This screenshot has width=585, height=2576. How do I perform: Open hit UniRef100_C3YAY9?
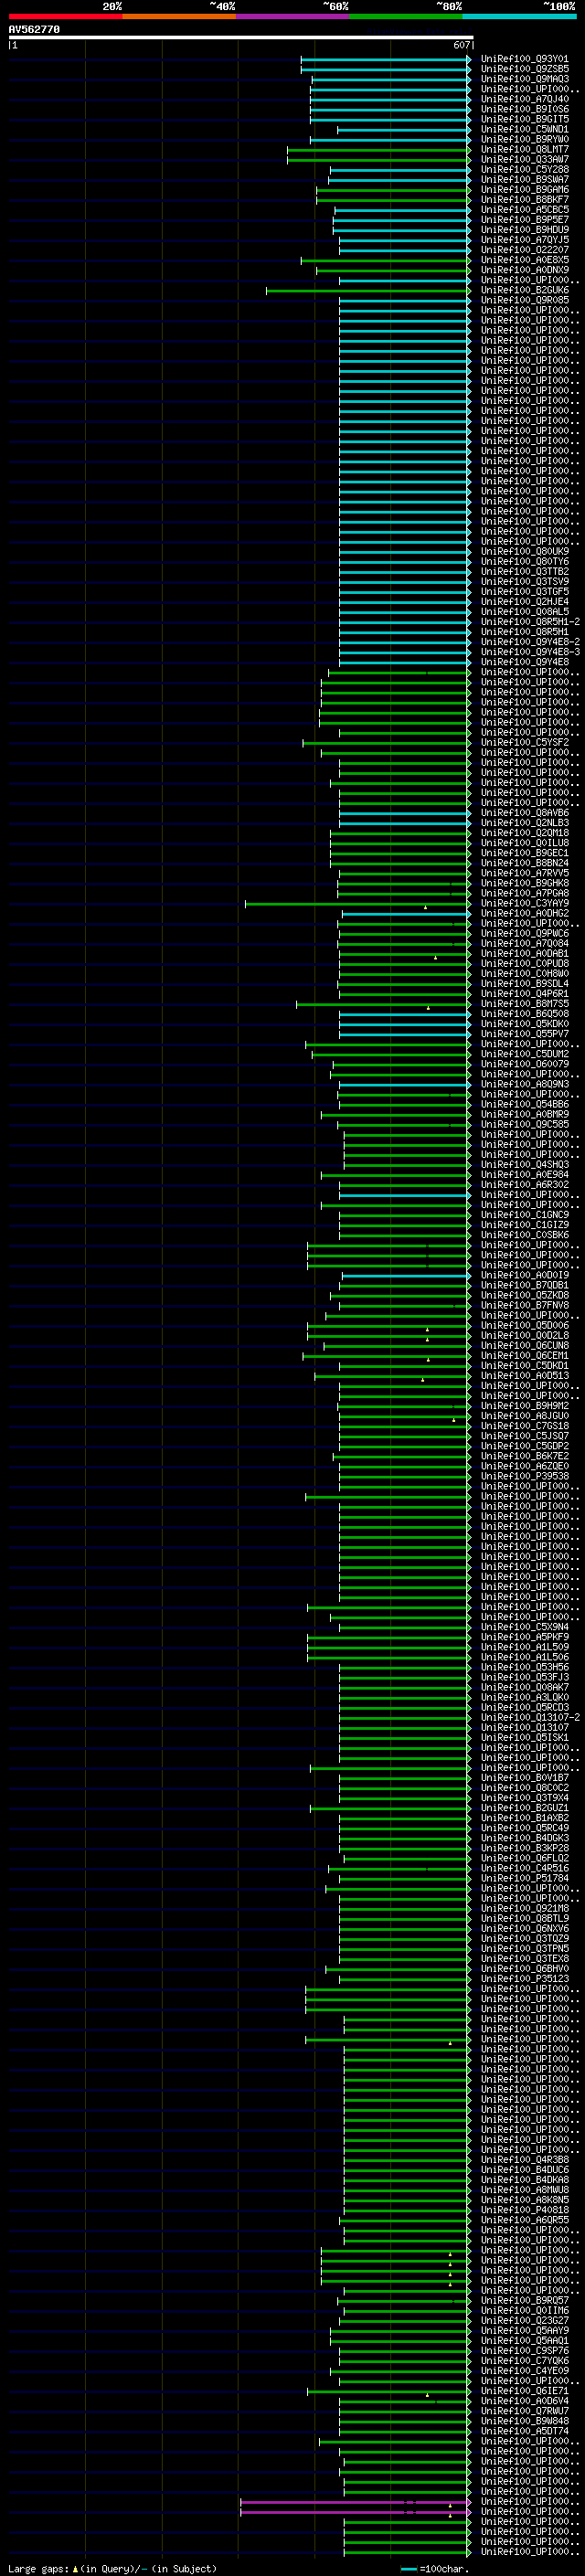tap(524, 904)
